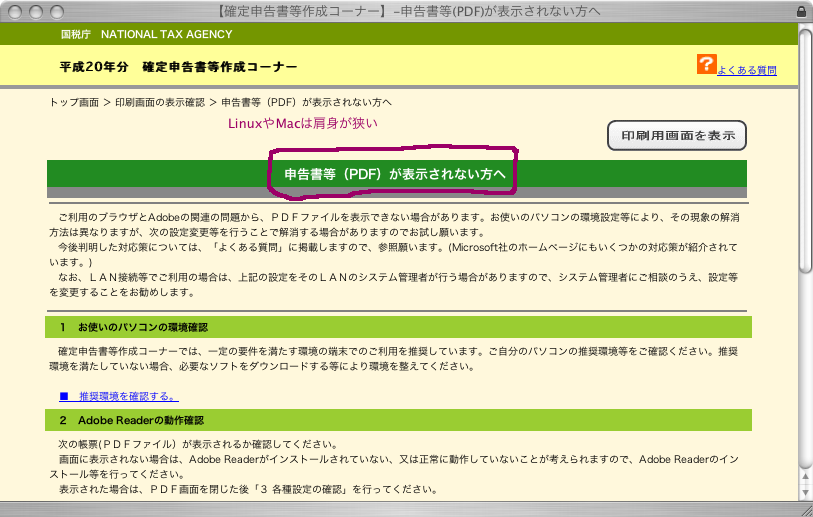Click the green 申告書等（PDF）が表示されない方へ heading banner
This screenshot has height=517, width=813.
point(395,173)
